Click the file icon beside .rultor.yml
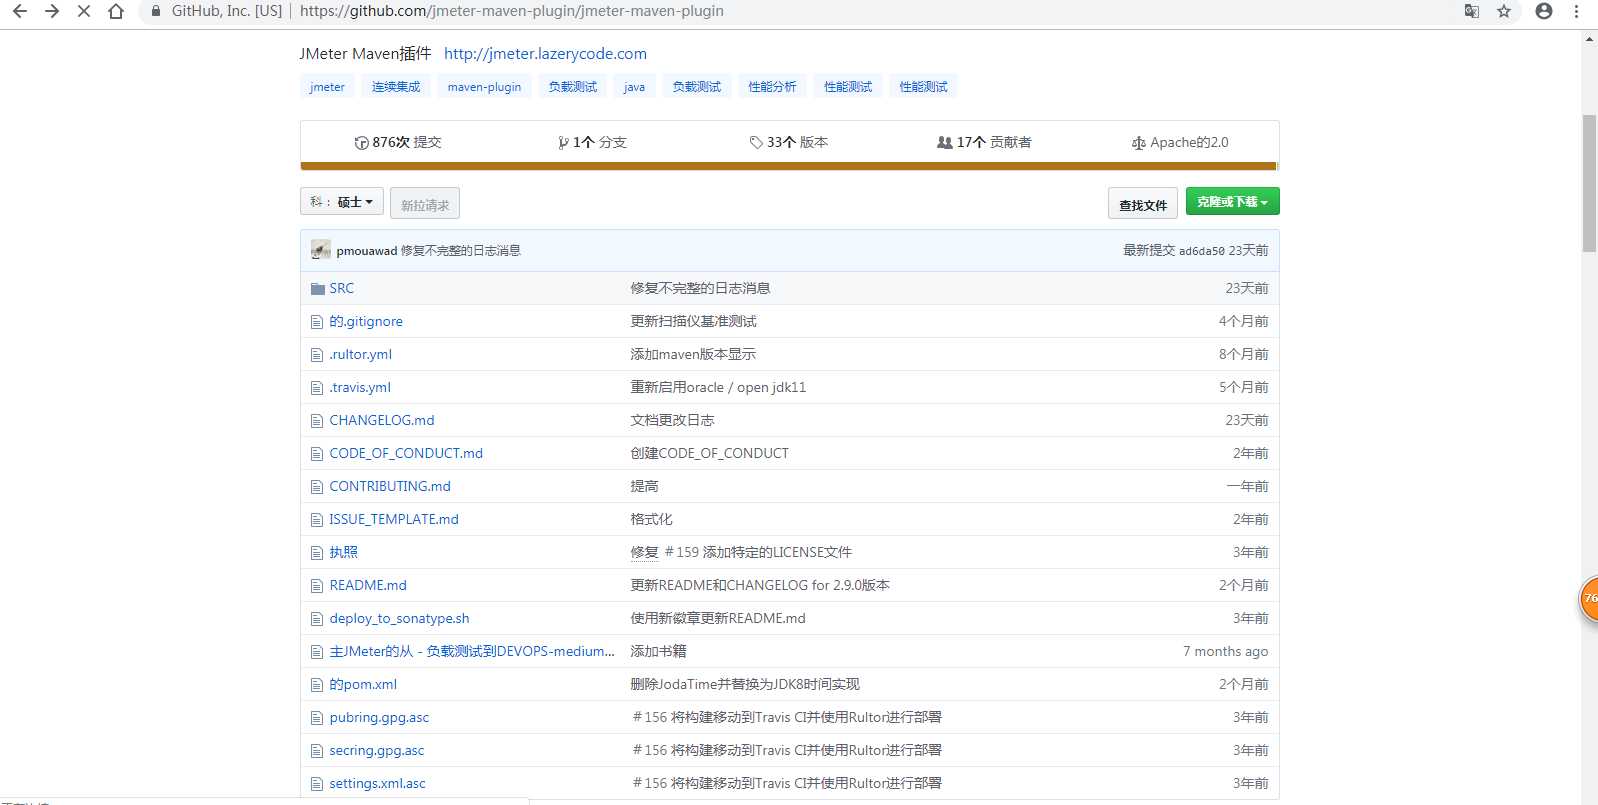Viewport: 1598px width, 805px height. click(x=317, y=355)
